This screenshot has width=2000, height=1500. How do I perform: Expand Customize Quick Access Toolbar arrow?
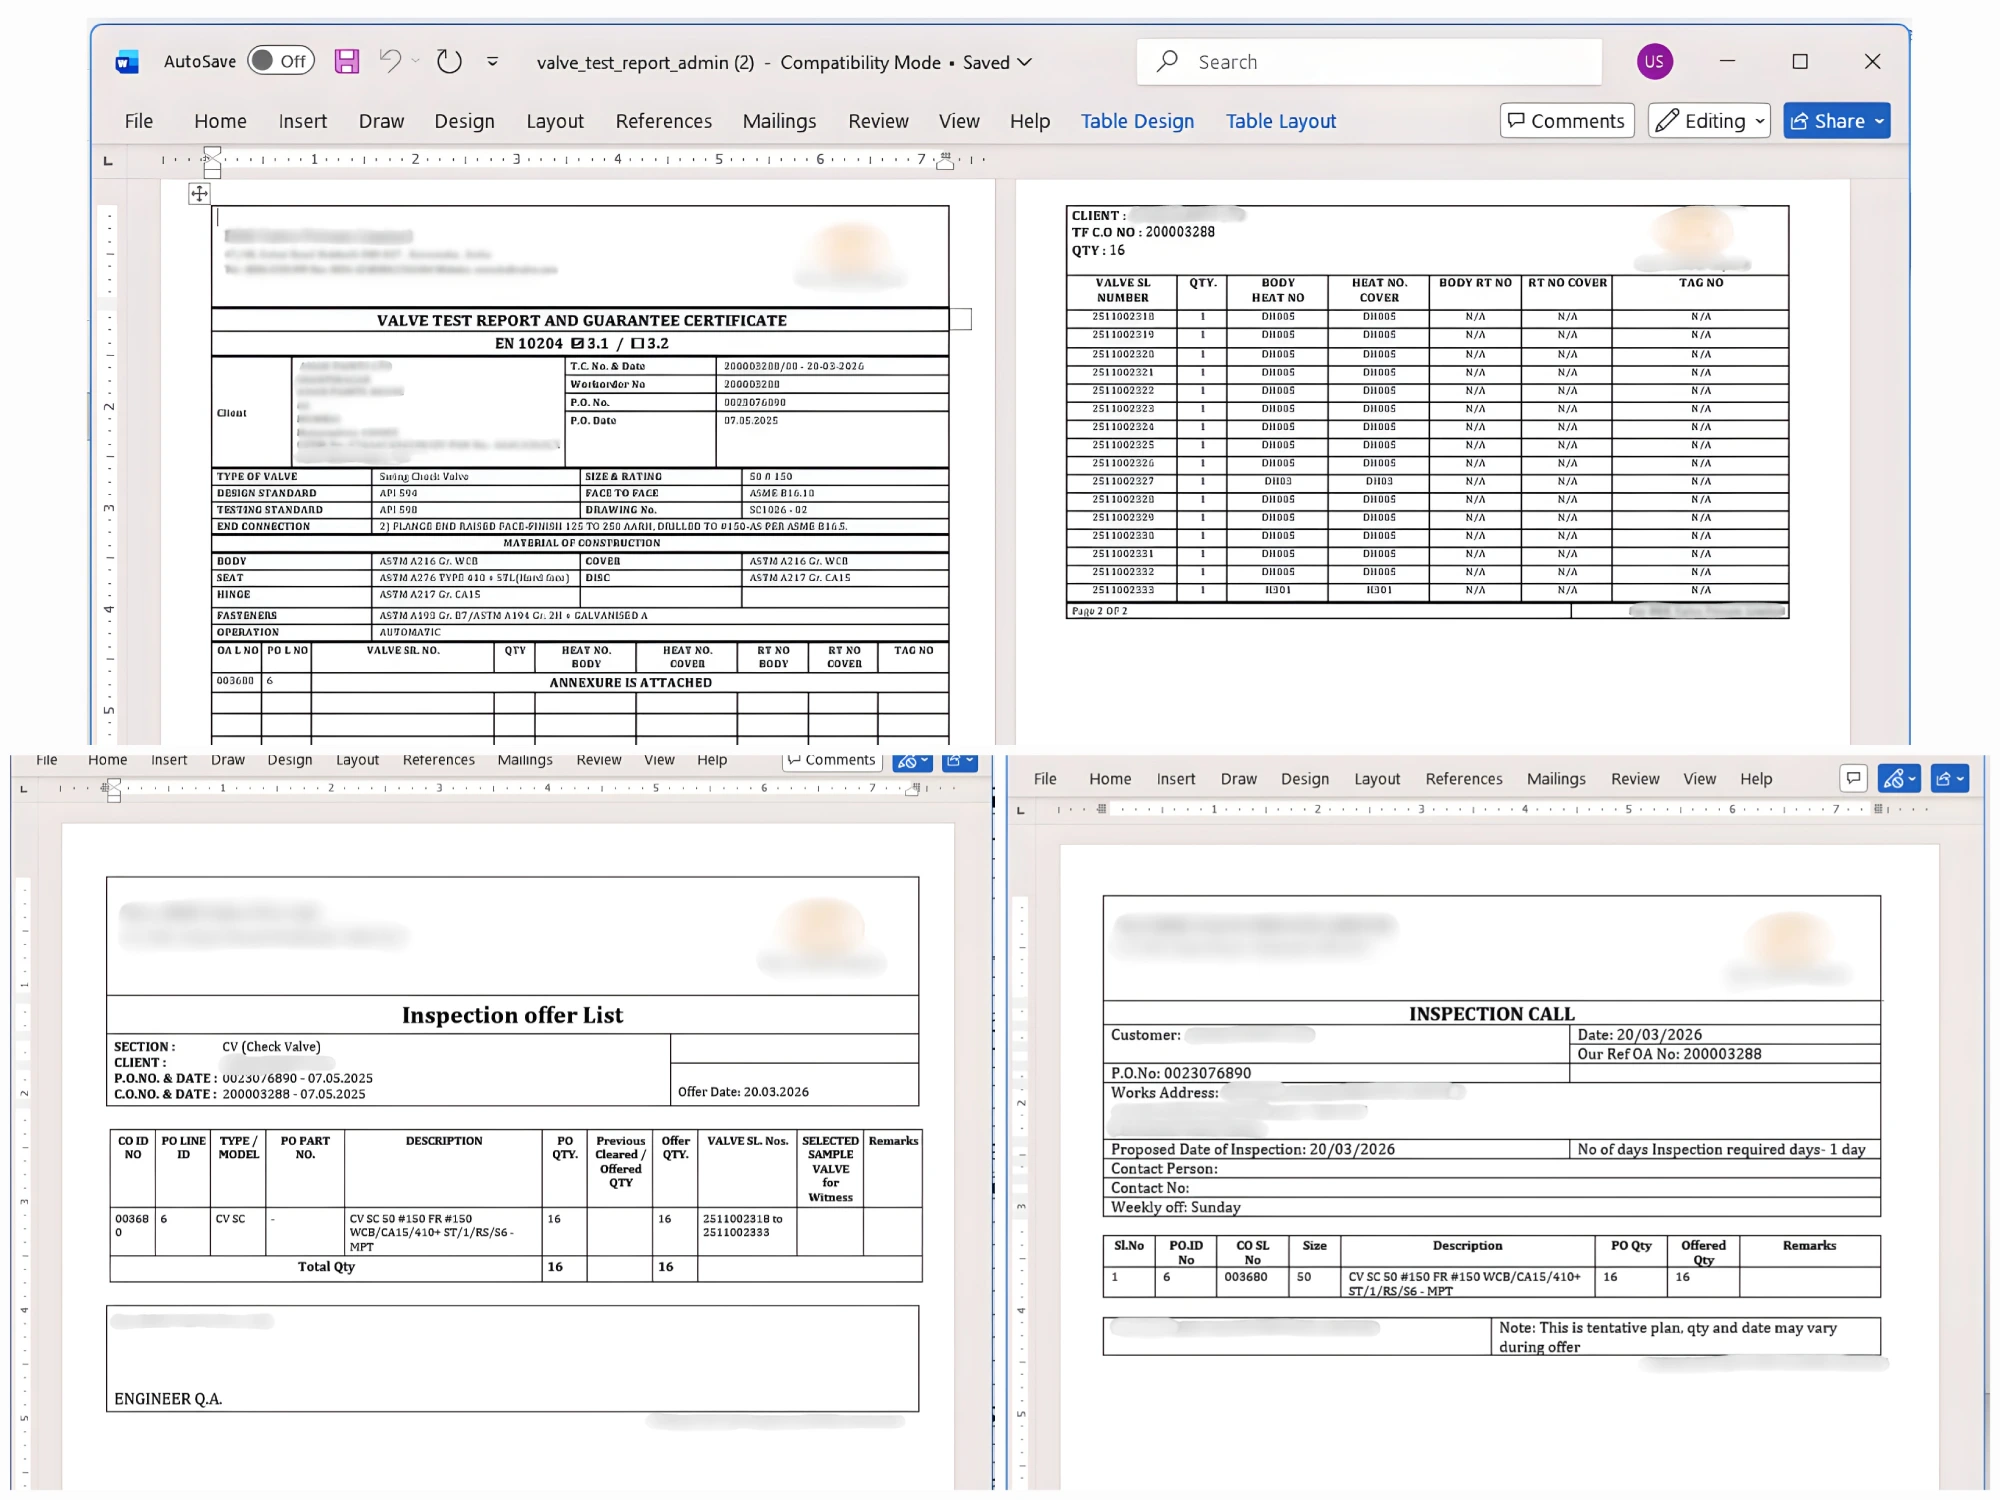click(x=493, y=62)
